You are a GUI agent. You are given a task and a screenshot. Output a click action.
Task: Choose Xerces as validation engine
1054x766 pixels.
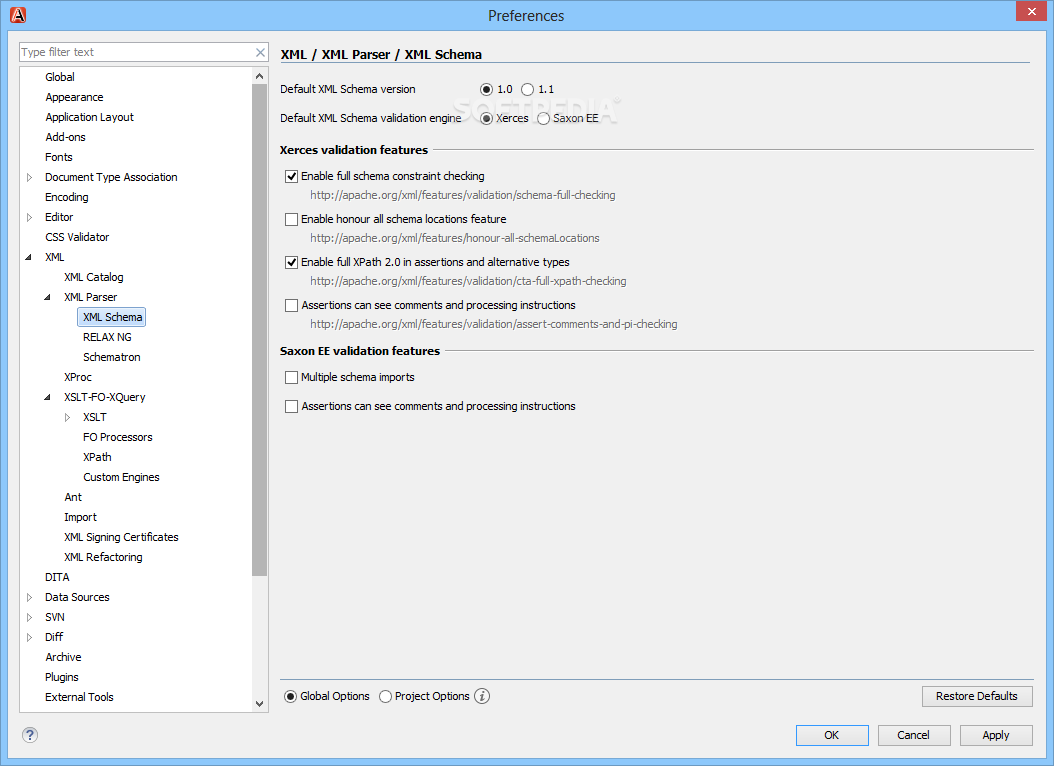(x=487, y=118)
